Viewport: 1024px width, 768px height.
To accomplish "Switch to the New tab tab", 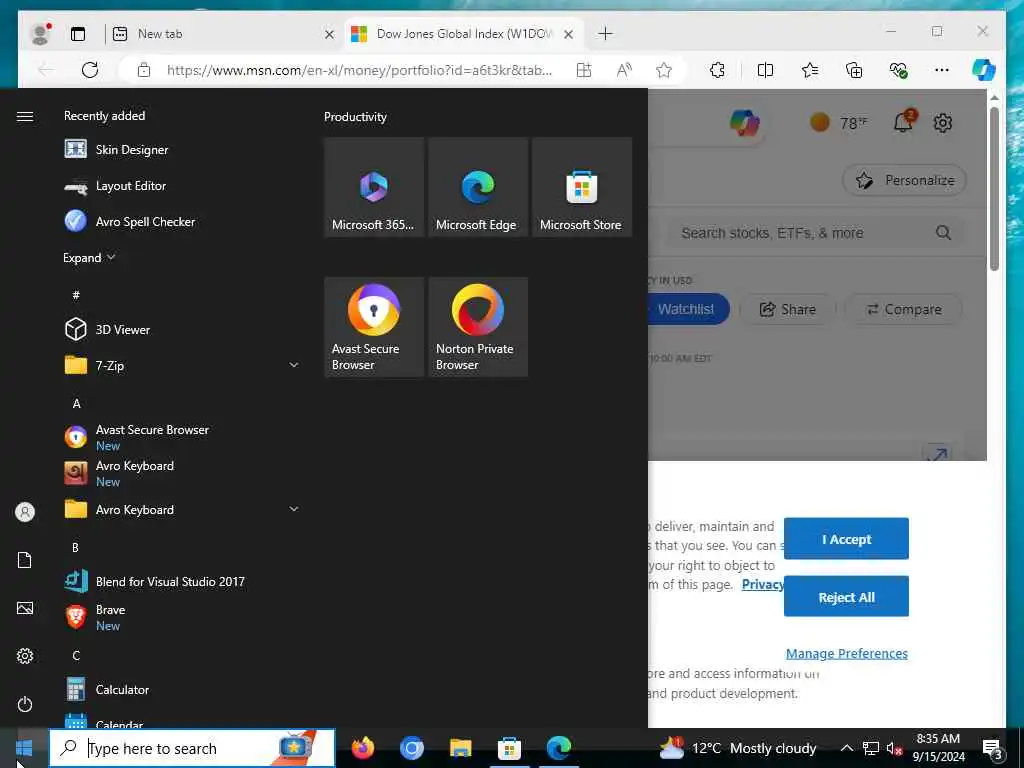I will 222,34.
